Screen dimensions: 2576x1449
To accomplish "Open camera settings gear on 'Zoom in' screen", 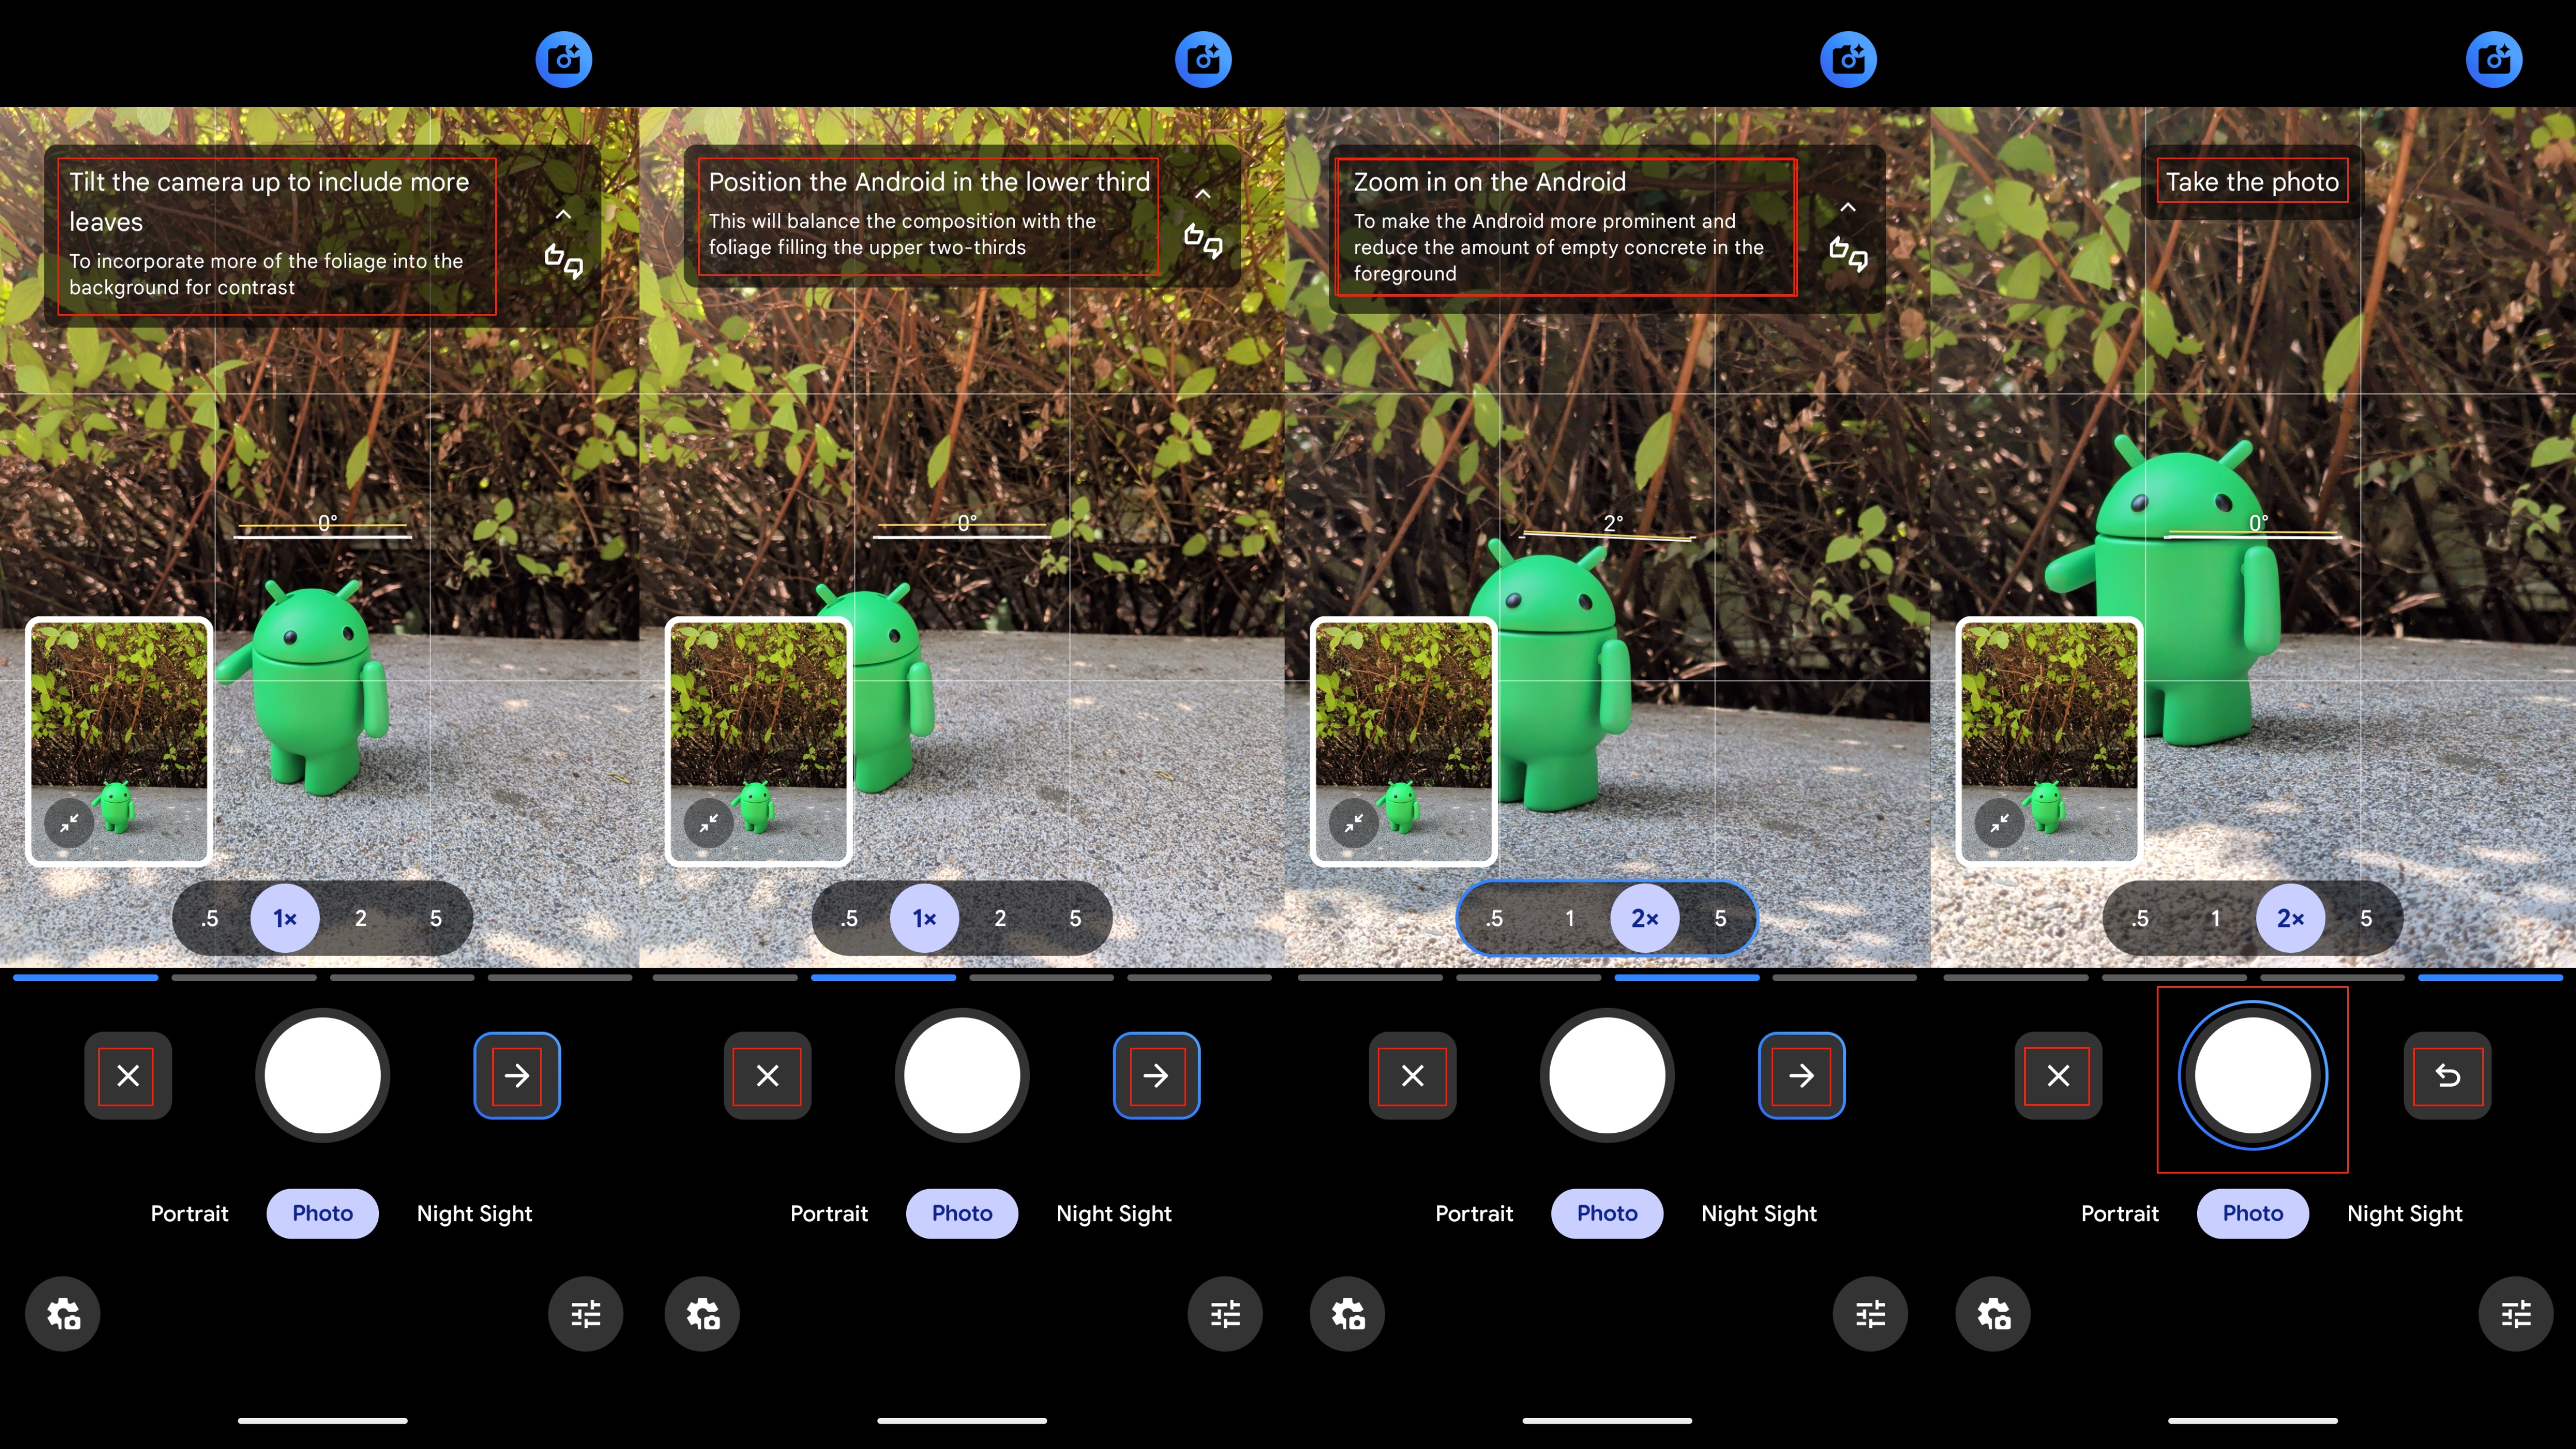I will pyautogui.click(x=1347, y=1313).
